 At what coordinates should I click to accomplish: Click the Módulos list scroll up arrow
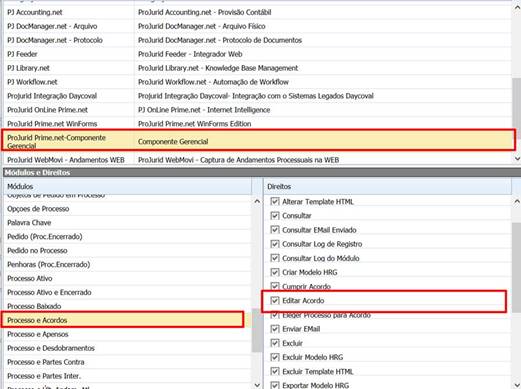pos(257,201)
